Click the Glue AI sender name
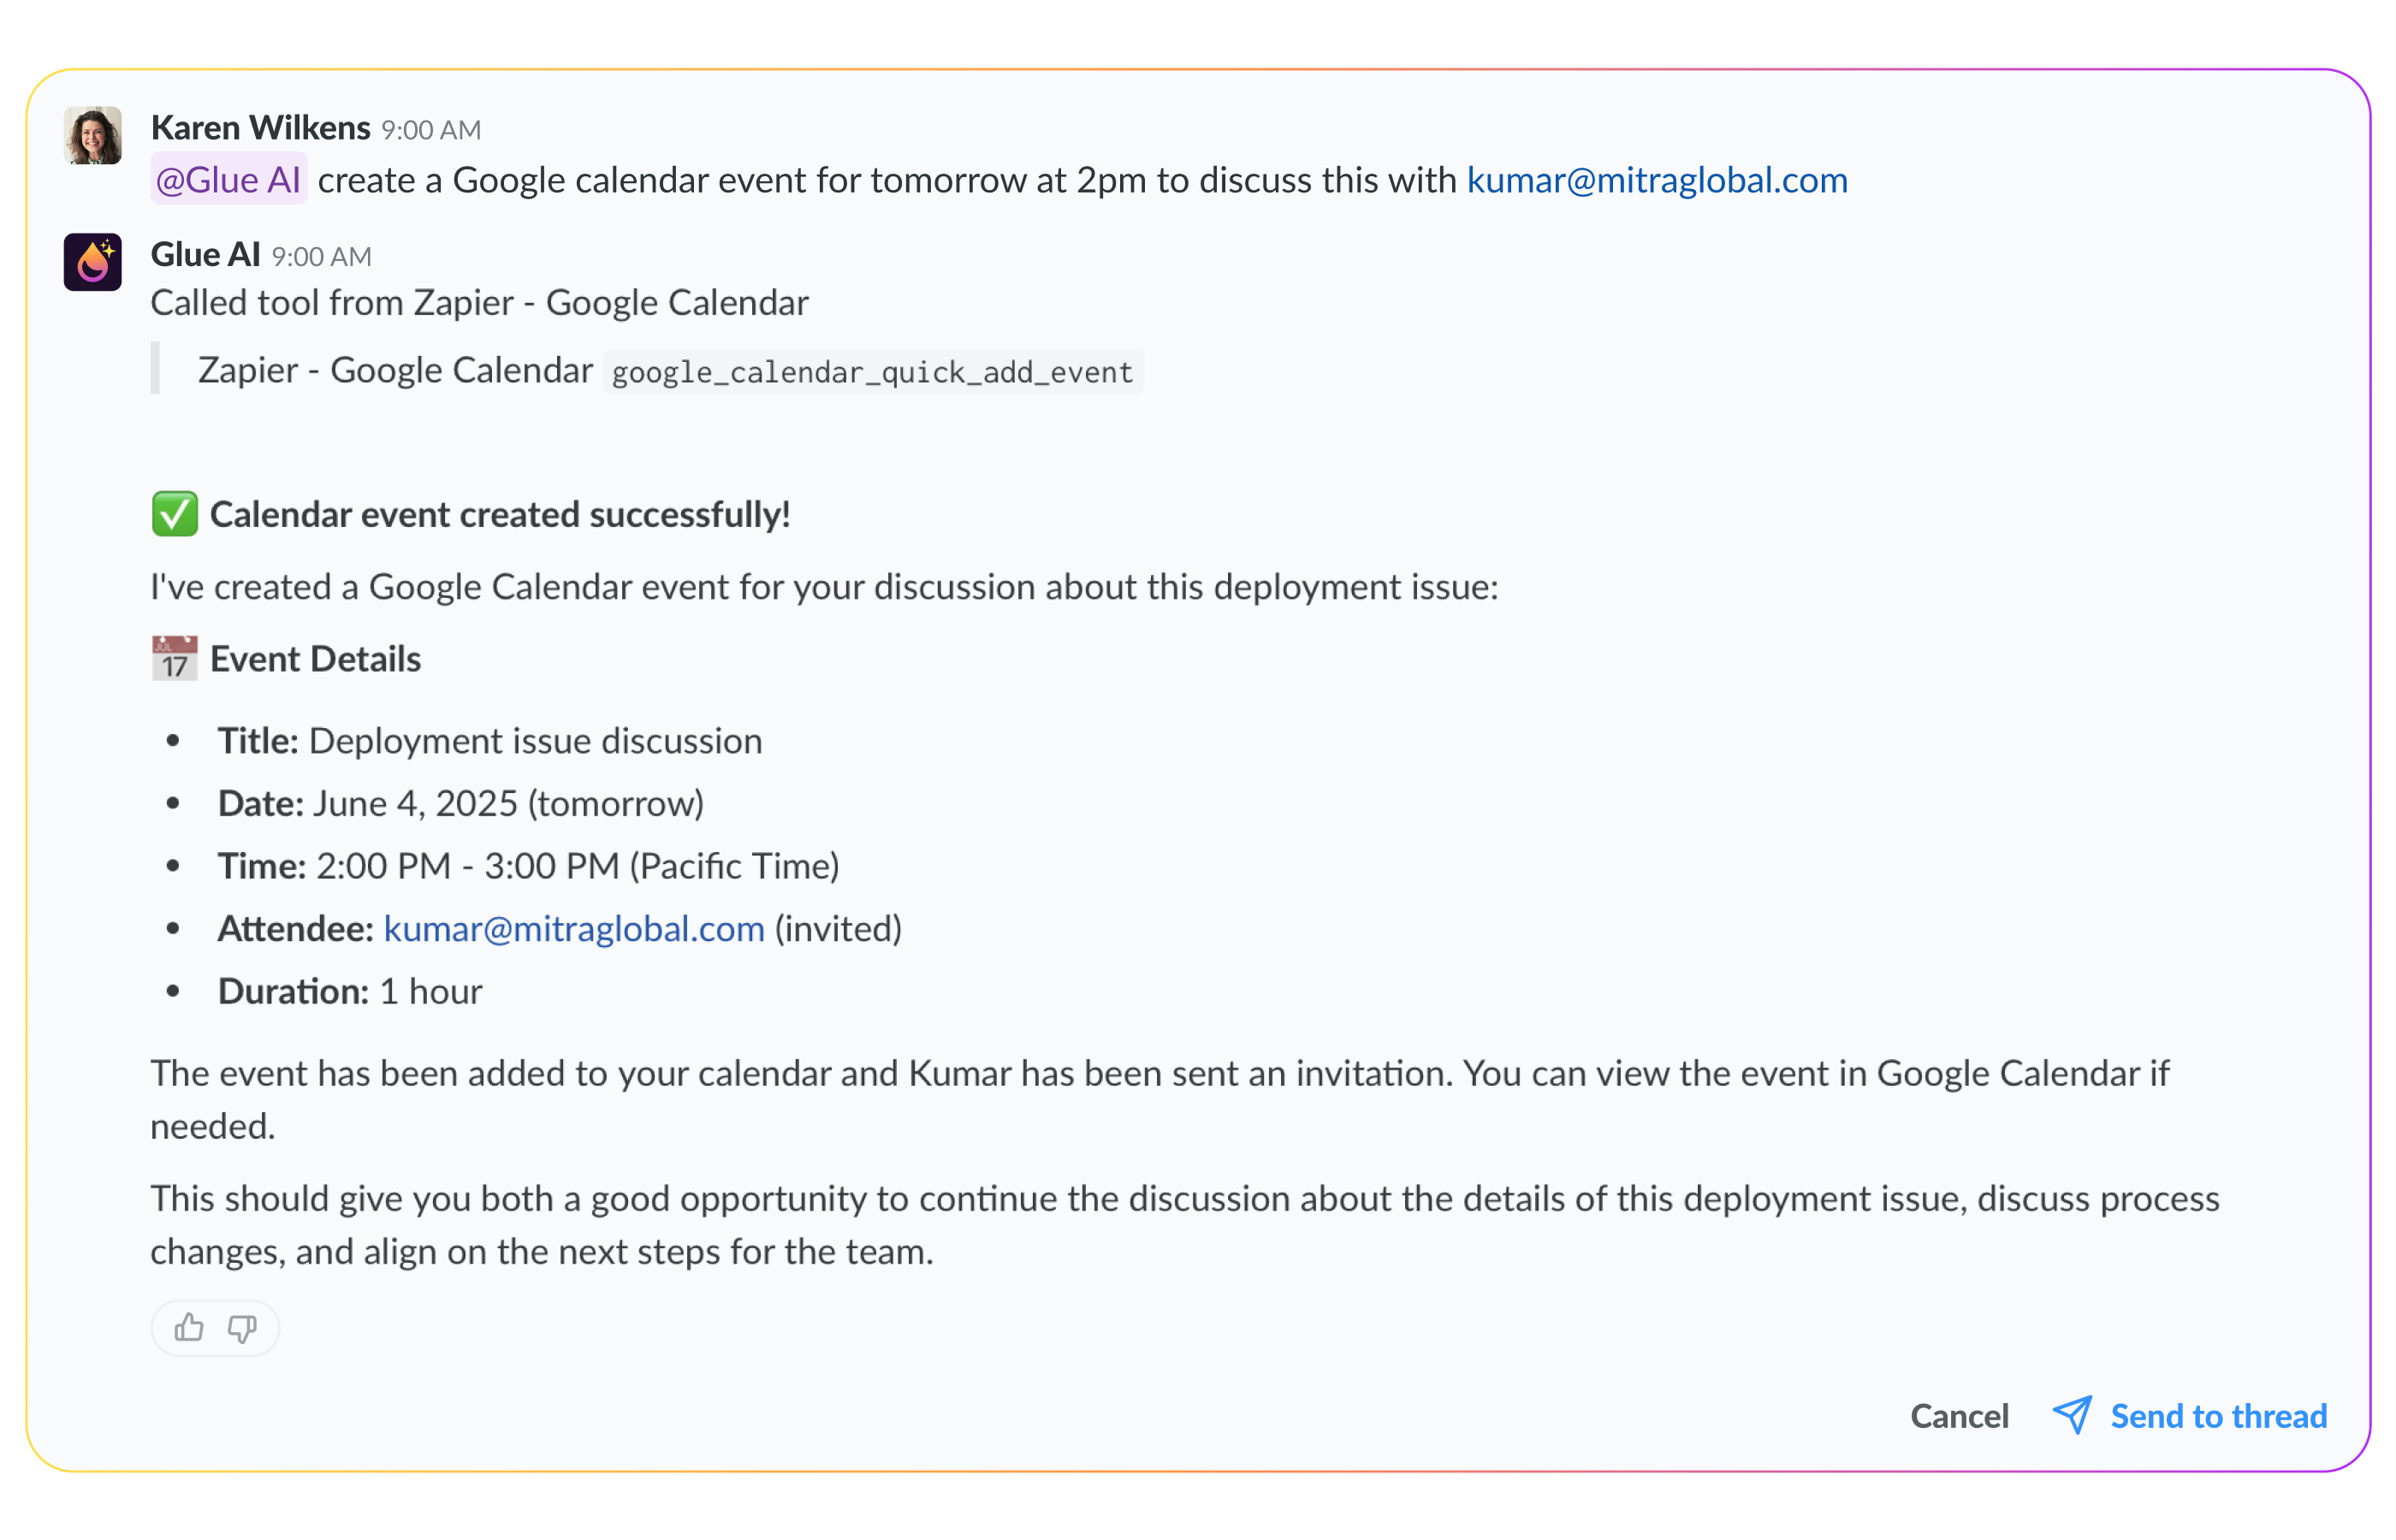 click(x=205, y=255)
